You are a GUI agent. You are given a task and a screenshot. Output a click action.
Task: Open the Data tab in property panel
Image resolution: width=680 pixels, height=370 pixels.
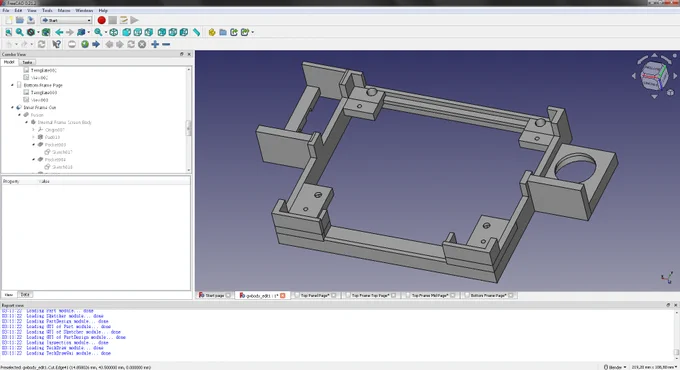[25, 295]
